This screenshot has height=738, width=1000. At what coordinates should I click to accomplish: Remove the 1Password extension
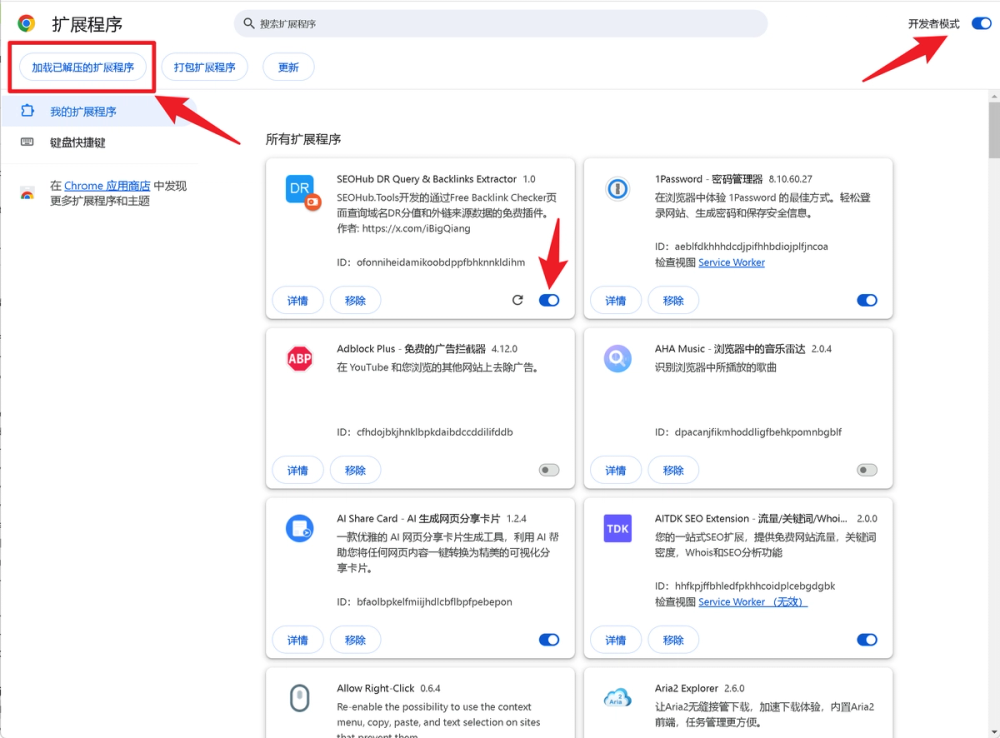pos(673,300)
